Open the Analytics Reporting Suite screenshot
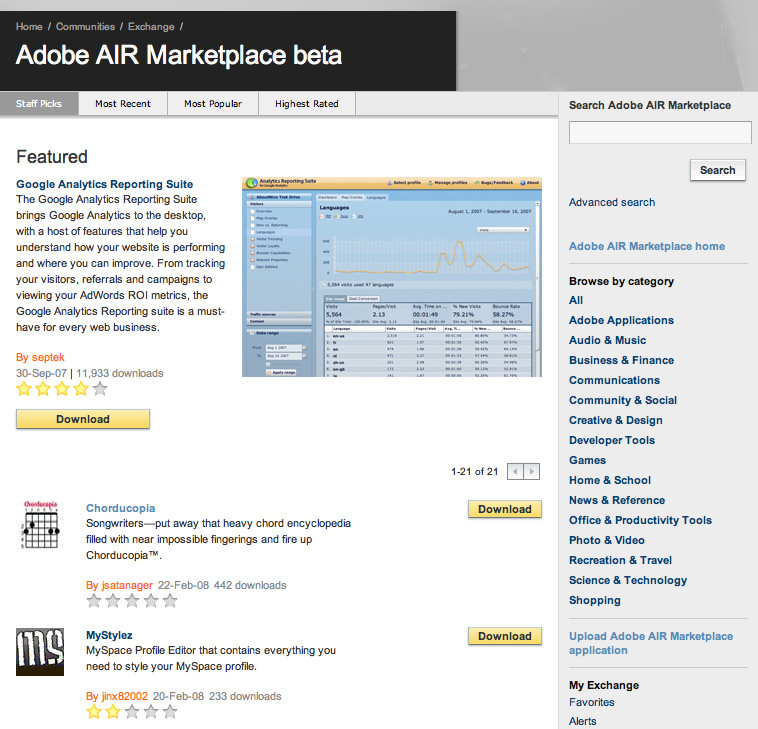The height and width of the screenshot is (729, 758). (x=392, y=277)
